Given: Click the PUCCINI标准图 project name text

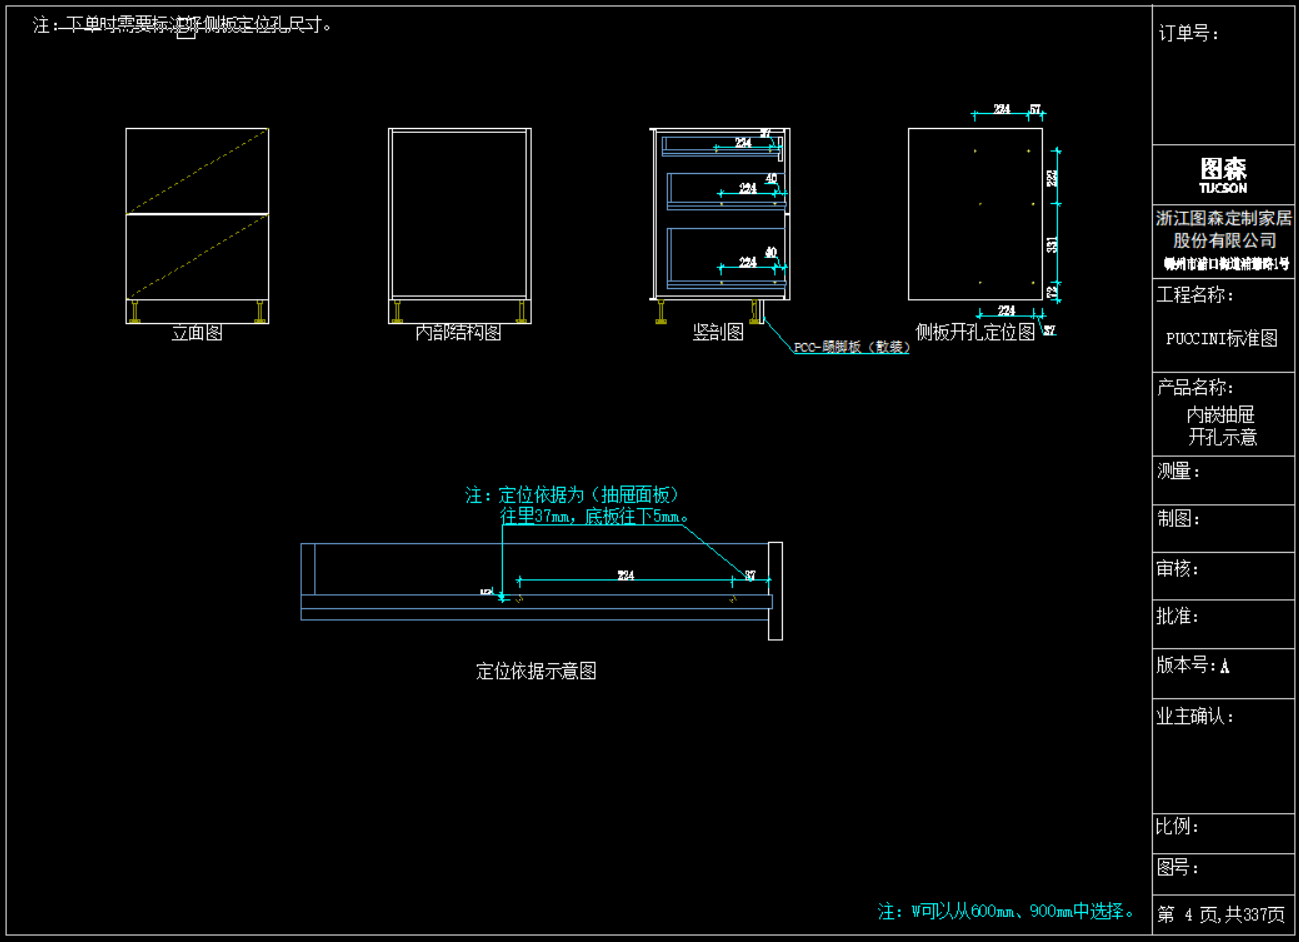Looking at the screenshot, I should (x=1222, y=338).
